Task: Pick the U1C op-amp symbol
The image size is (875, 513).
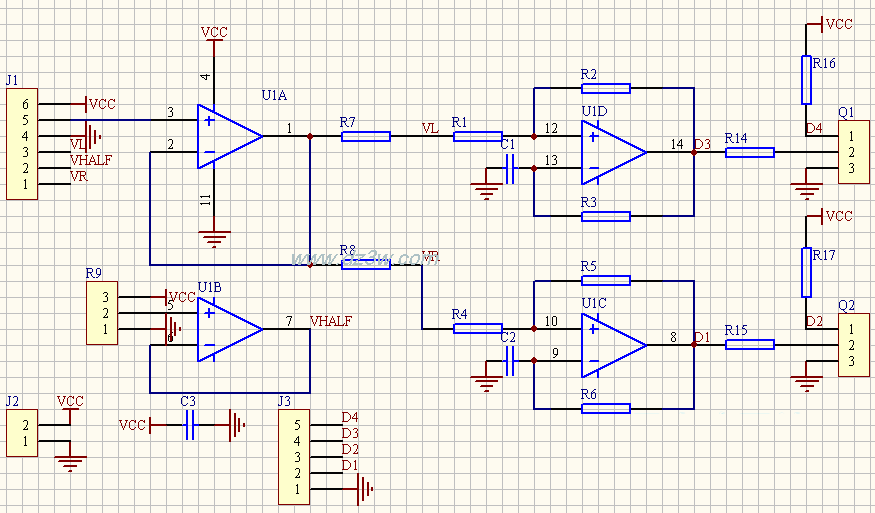Action: coord(611,344)
